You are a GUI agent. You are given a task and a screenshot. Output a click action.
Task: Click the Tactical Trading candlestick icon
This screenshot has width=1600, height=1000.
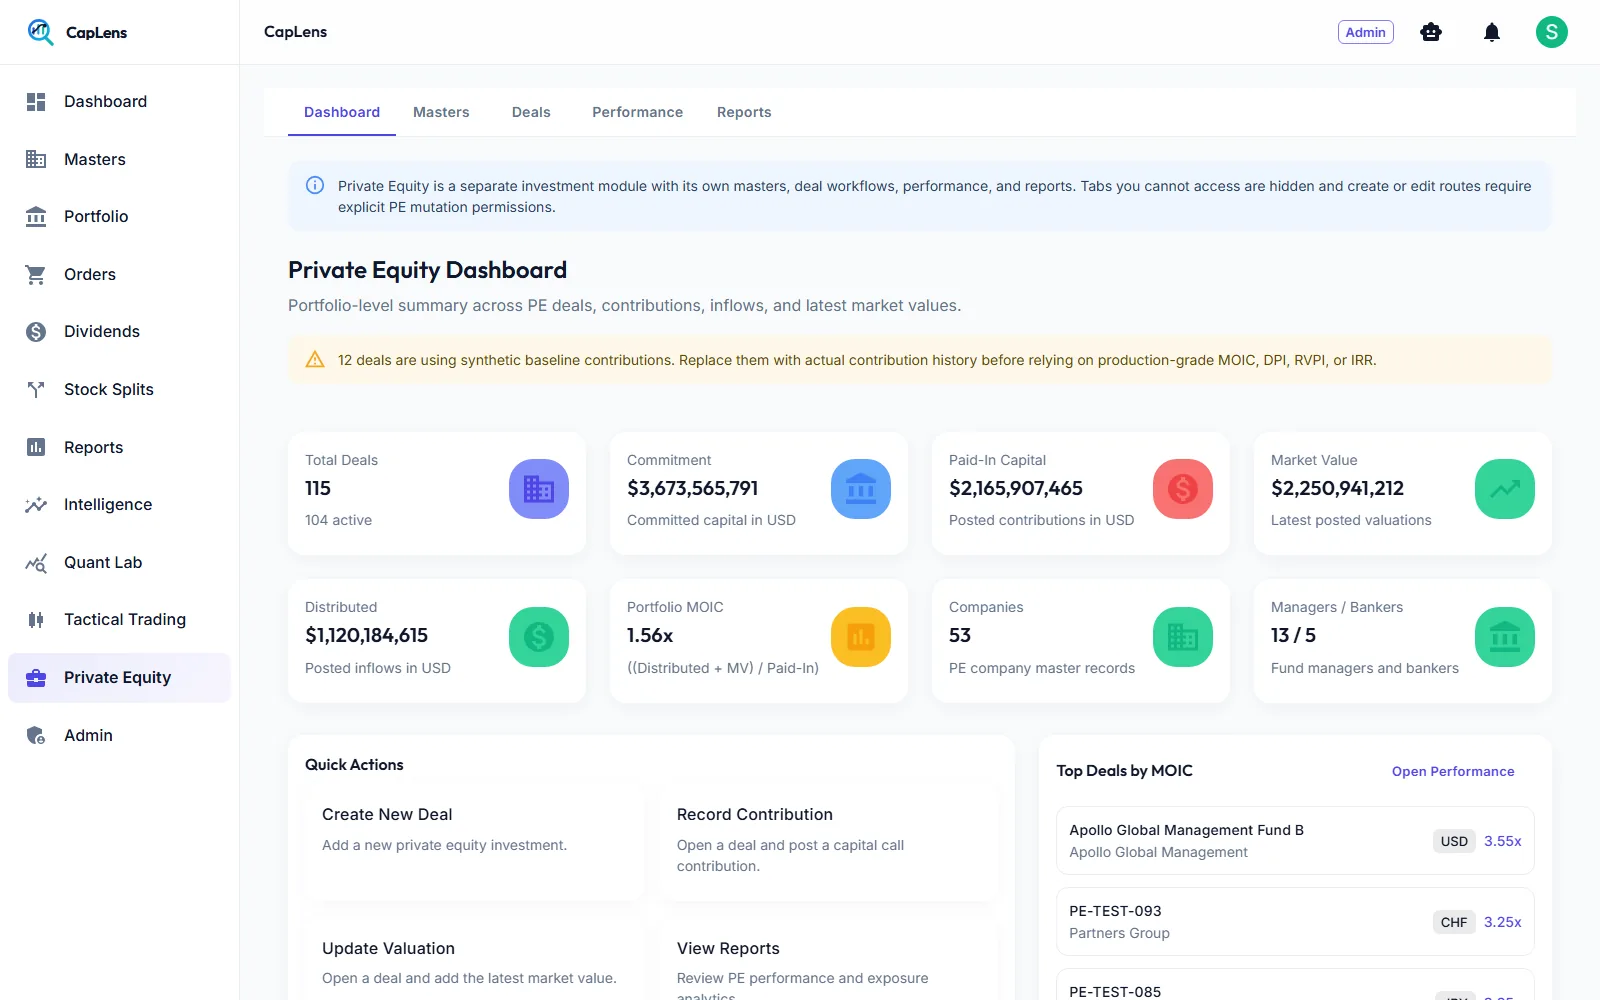36,620
